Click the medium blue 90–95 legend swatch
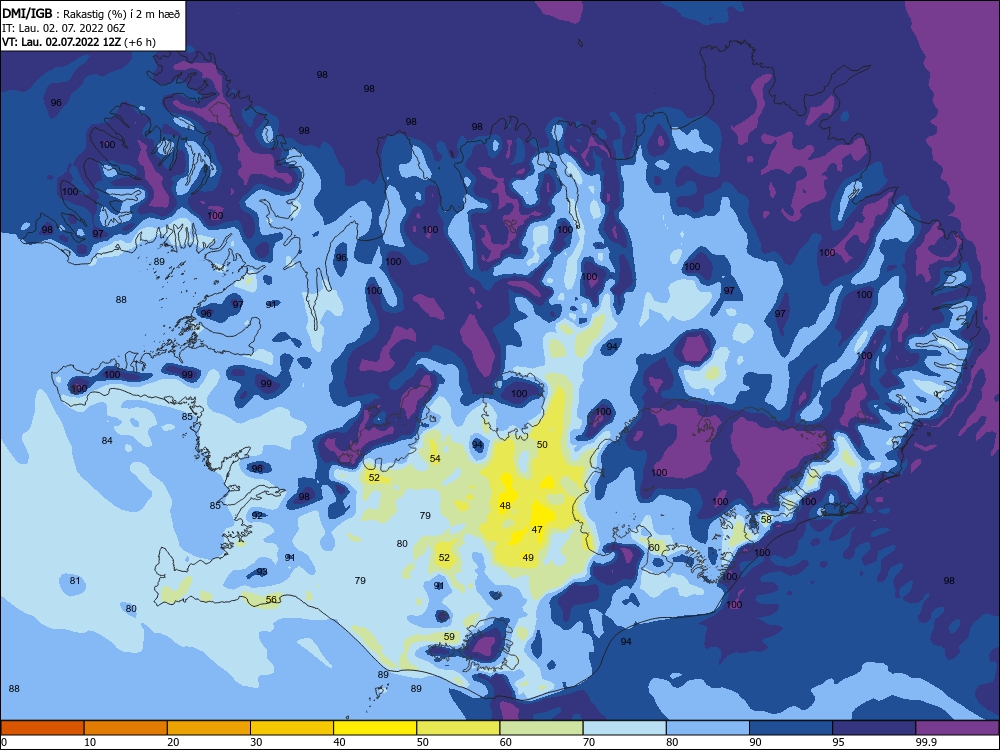The height and width of the screenshot is (750, 1000). click(791, 728)
